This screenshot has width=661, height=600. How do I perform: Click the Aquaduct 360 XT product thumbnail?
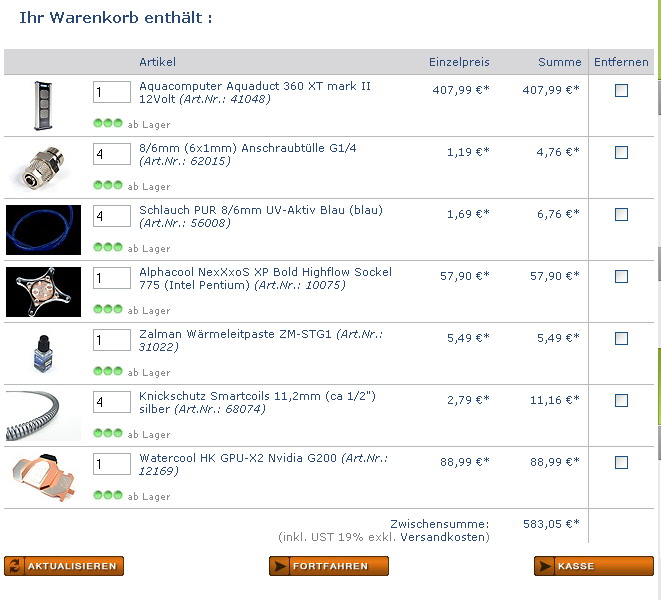pyautogui.click(x=43, y=106)
